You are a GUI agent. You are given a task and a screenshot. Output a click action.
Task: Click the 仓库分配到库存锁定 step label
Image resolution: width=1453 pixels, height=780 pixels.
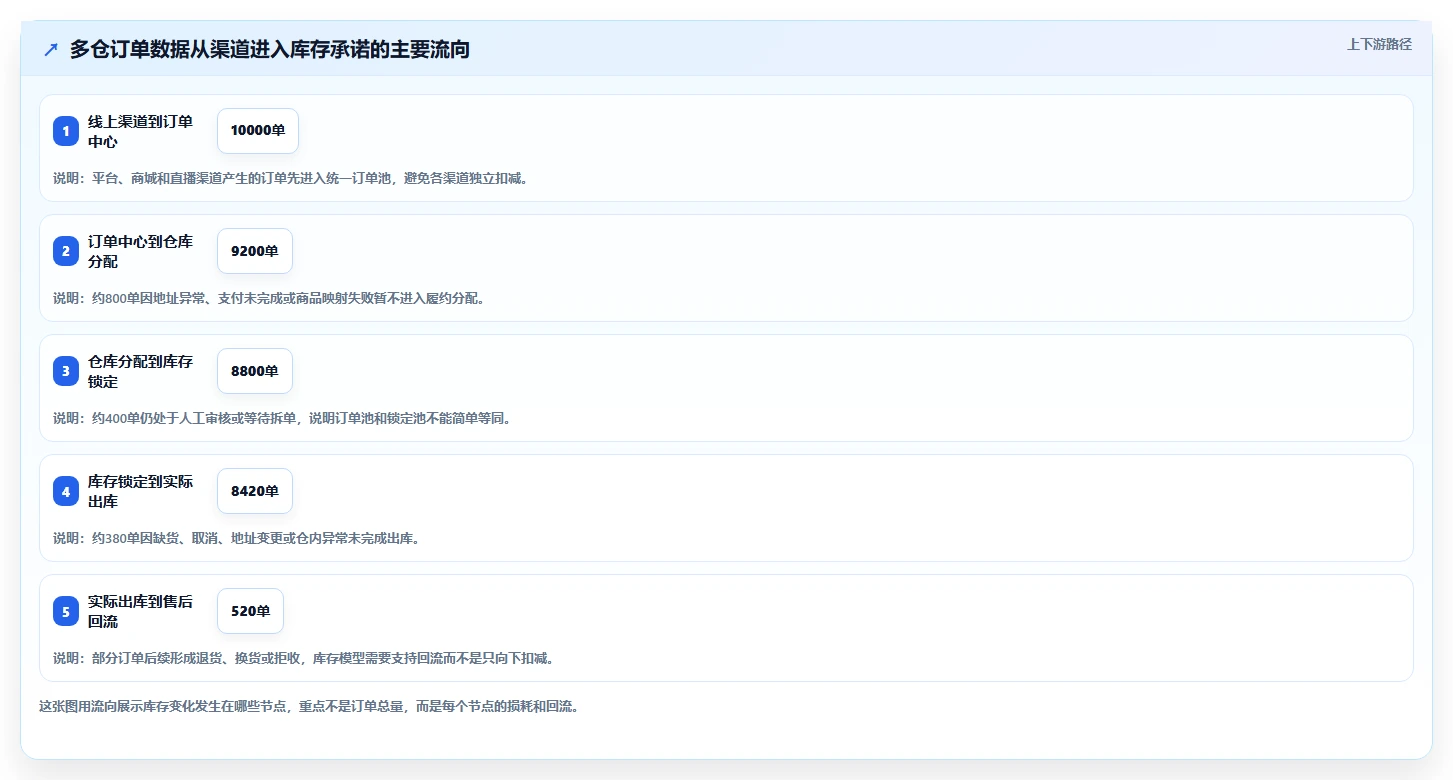pyautogui.click(x=140, y=371)
